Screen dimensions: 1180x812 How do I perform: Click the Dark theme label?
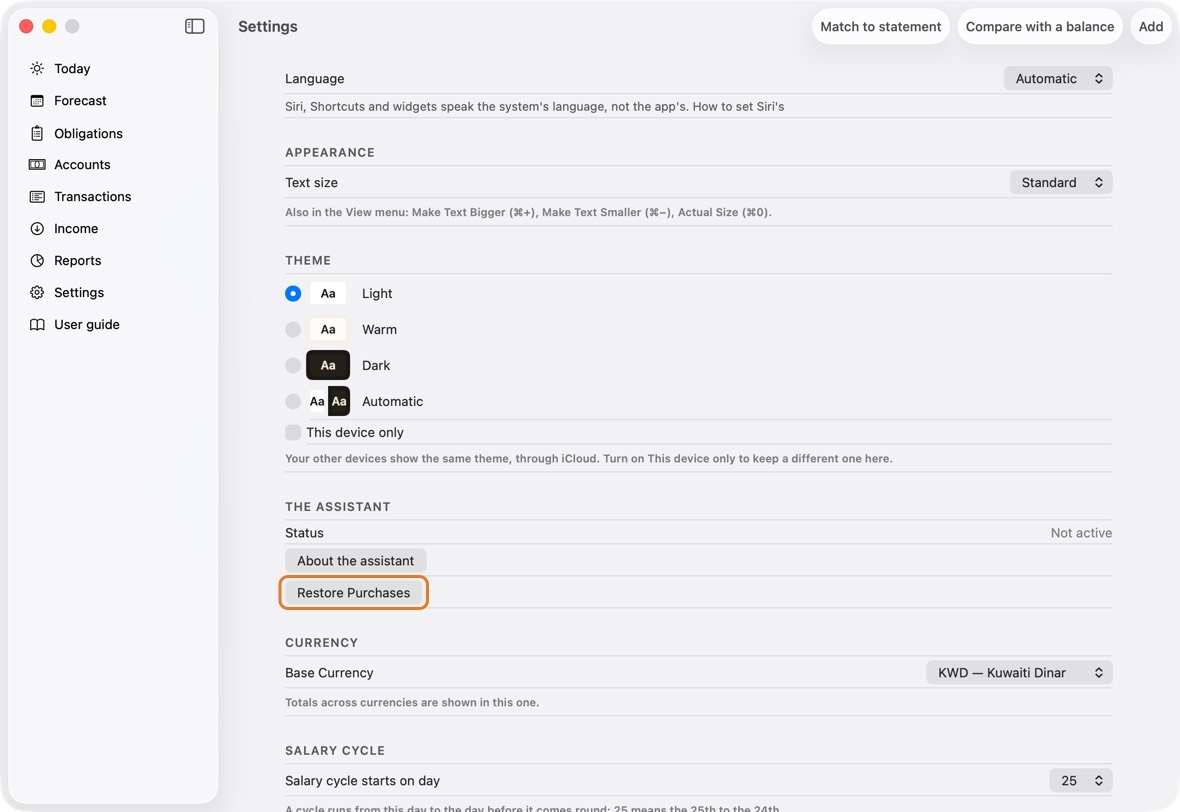pos(376,366)
